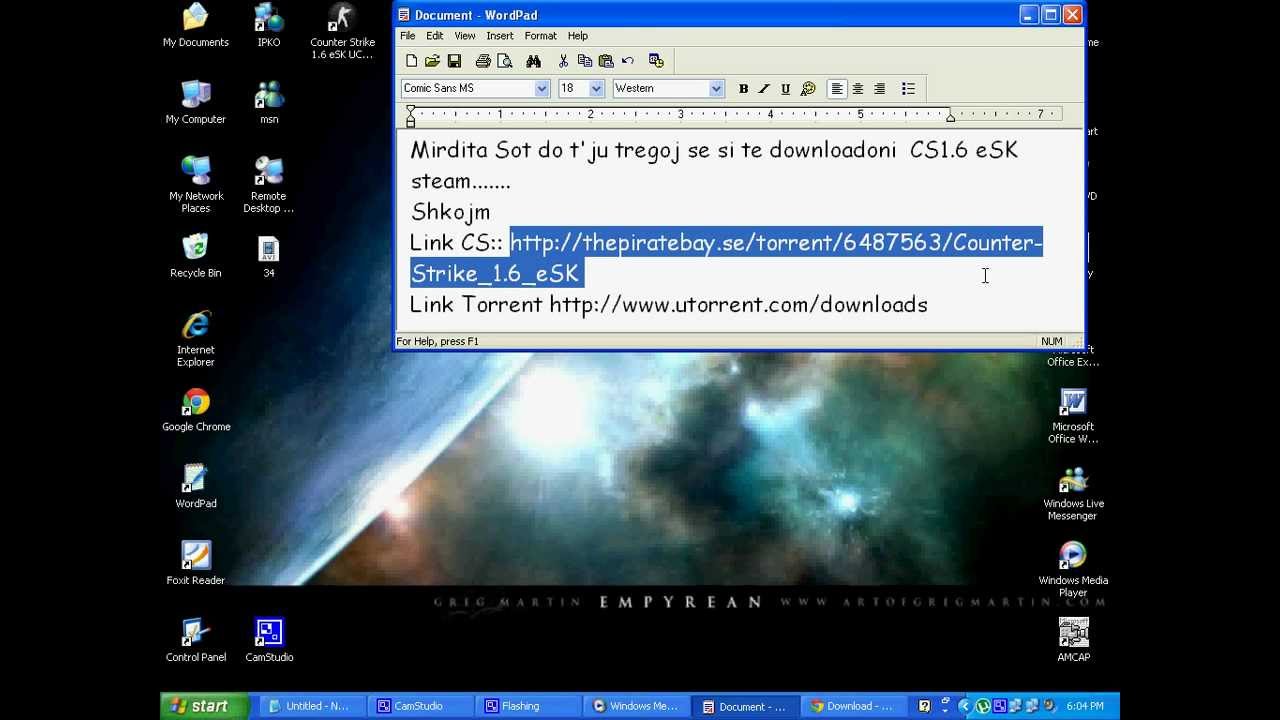This screenshot has height=720, width=1280.
Task: Expand the Comic Sans MS font dropdown
Action: (x=541, y=89)
